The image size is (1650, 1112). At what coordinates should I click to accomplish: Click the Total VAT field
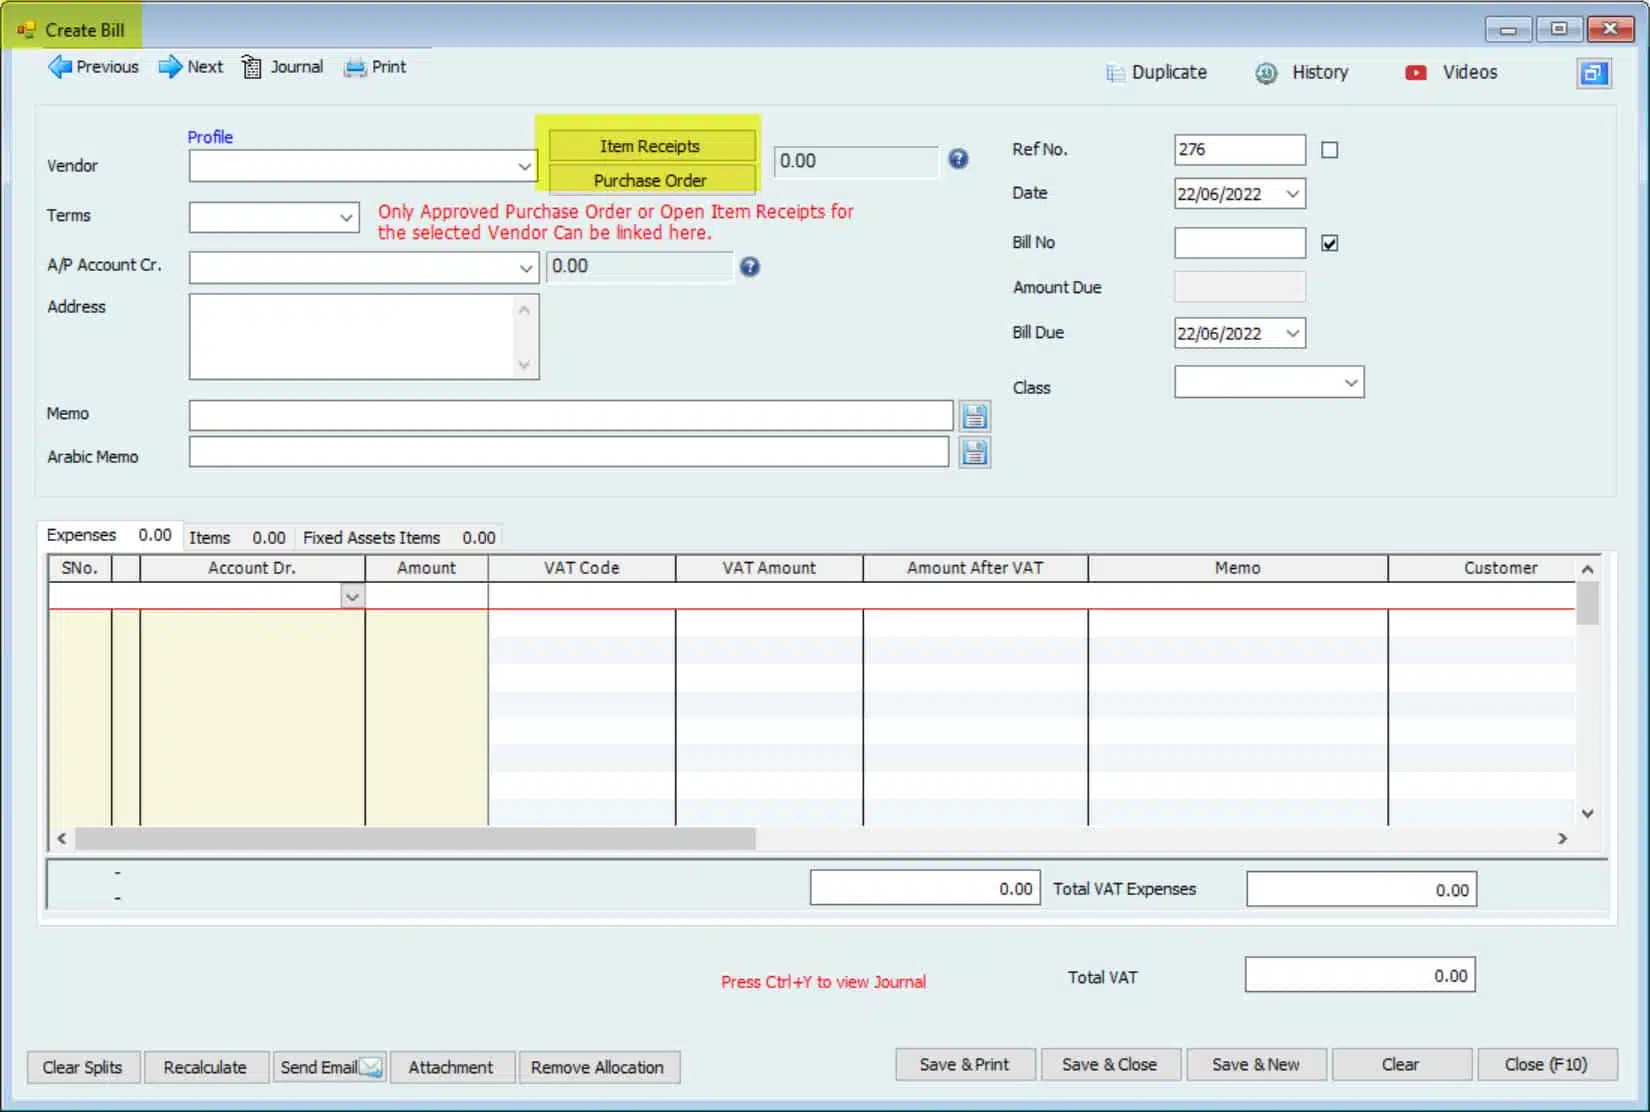point(1360,975)
